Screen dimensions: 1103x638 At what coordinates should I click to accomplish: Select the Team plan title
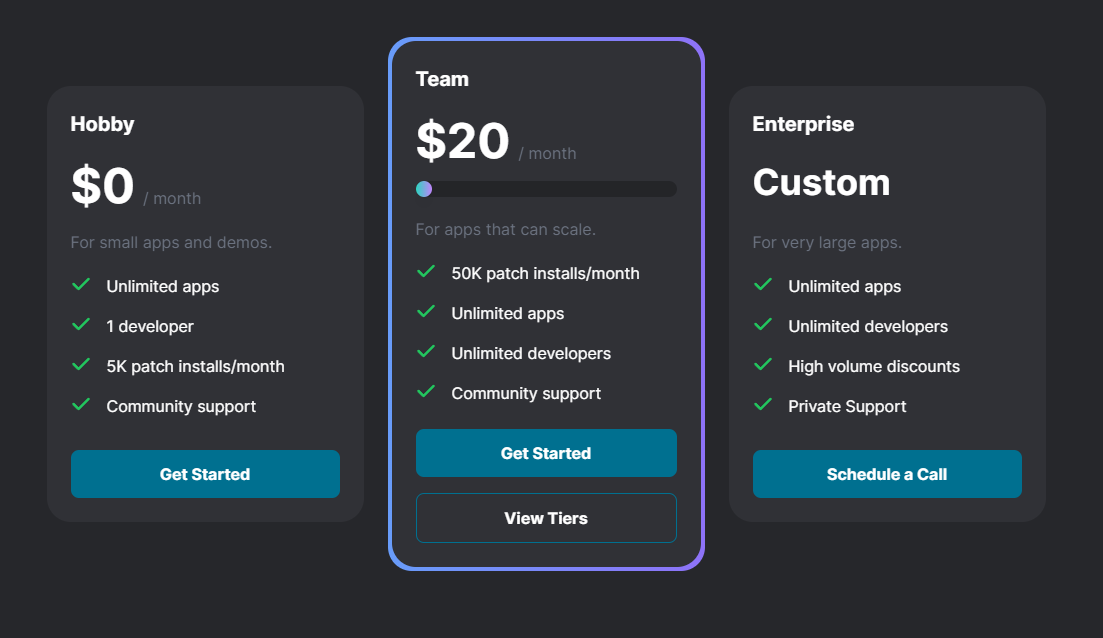coord(442,79)
